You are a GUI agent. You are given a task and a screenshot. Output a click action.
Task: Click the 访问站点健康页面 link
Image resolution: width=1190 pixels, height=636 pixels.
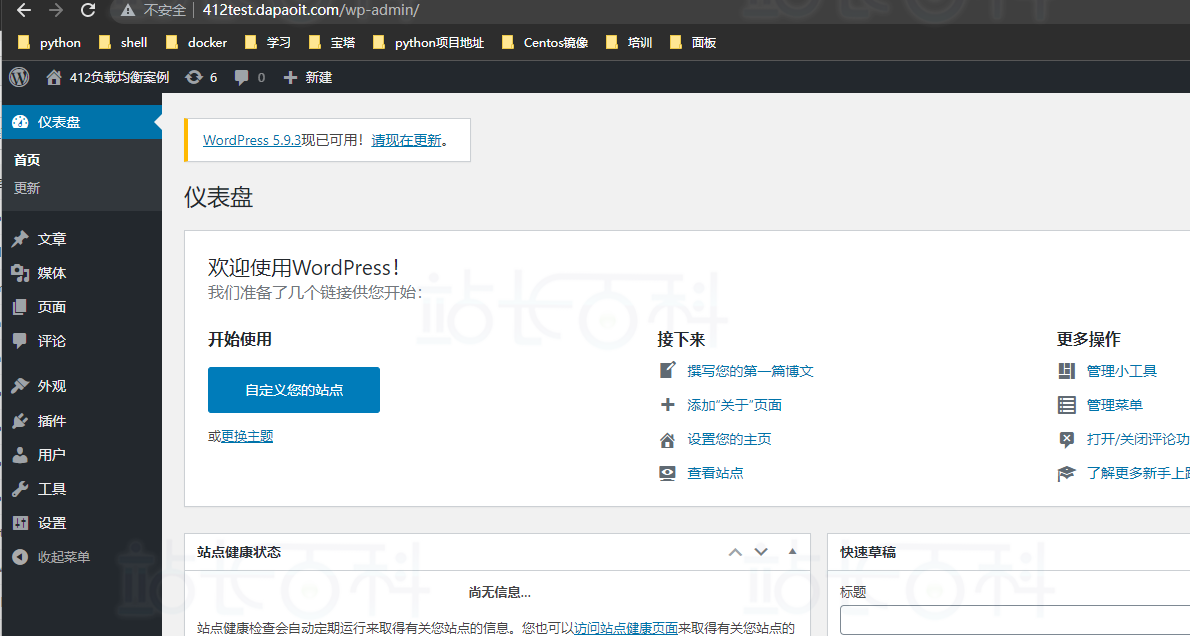(625, 628)
